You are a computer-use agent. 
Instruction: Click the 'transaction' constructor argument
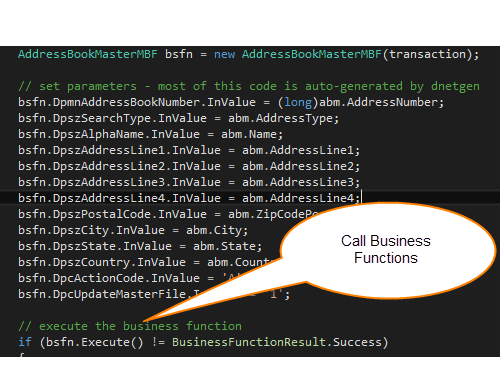[427, 54]
